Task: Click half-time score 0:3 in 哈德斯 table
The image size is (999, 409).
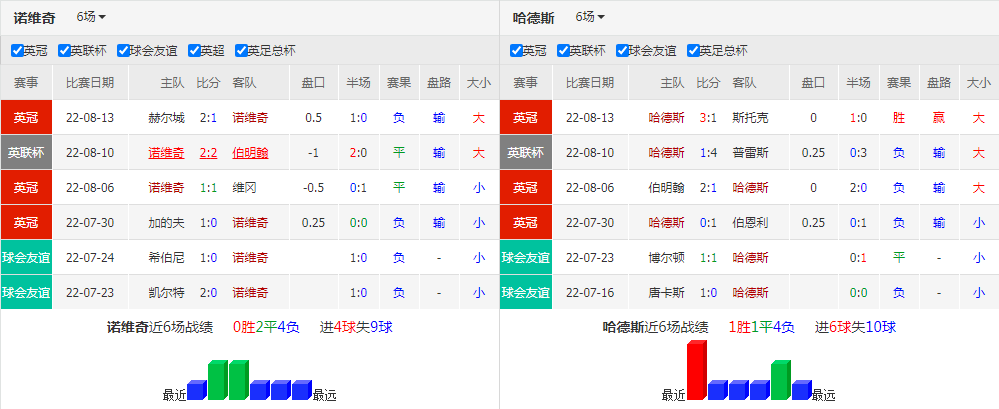Action: (x=858, y=153)
